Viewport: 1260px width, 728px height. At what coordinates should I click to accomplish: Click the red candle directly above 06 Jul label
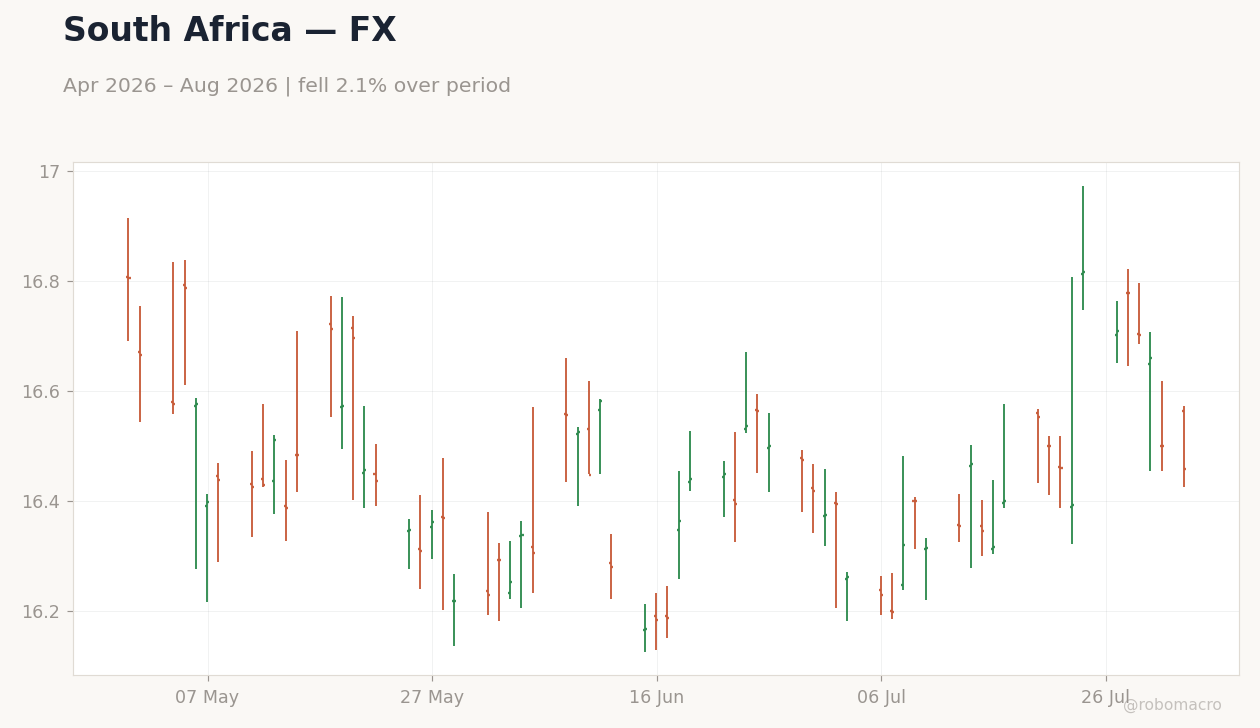(x=881, y=595)
